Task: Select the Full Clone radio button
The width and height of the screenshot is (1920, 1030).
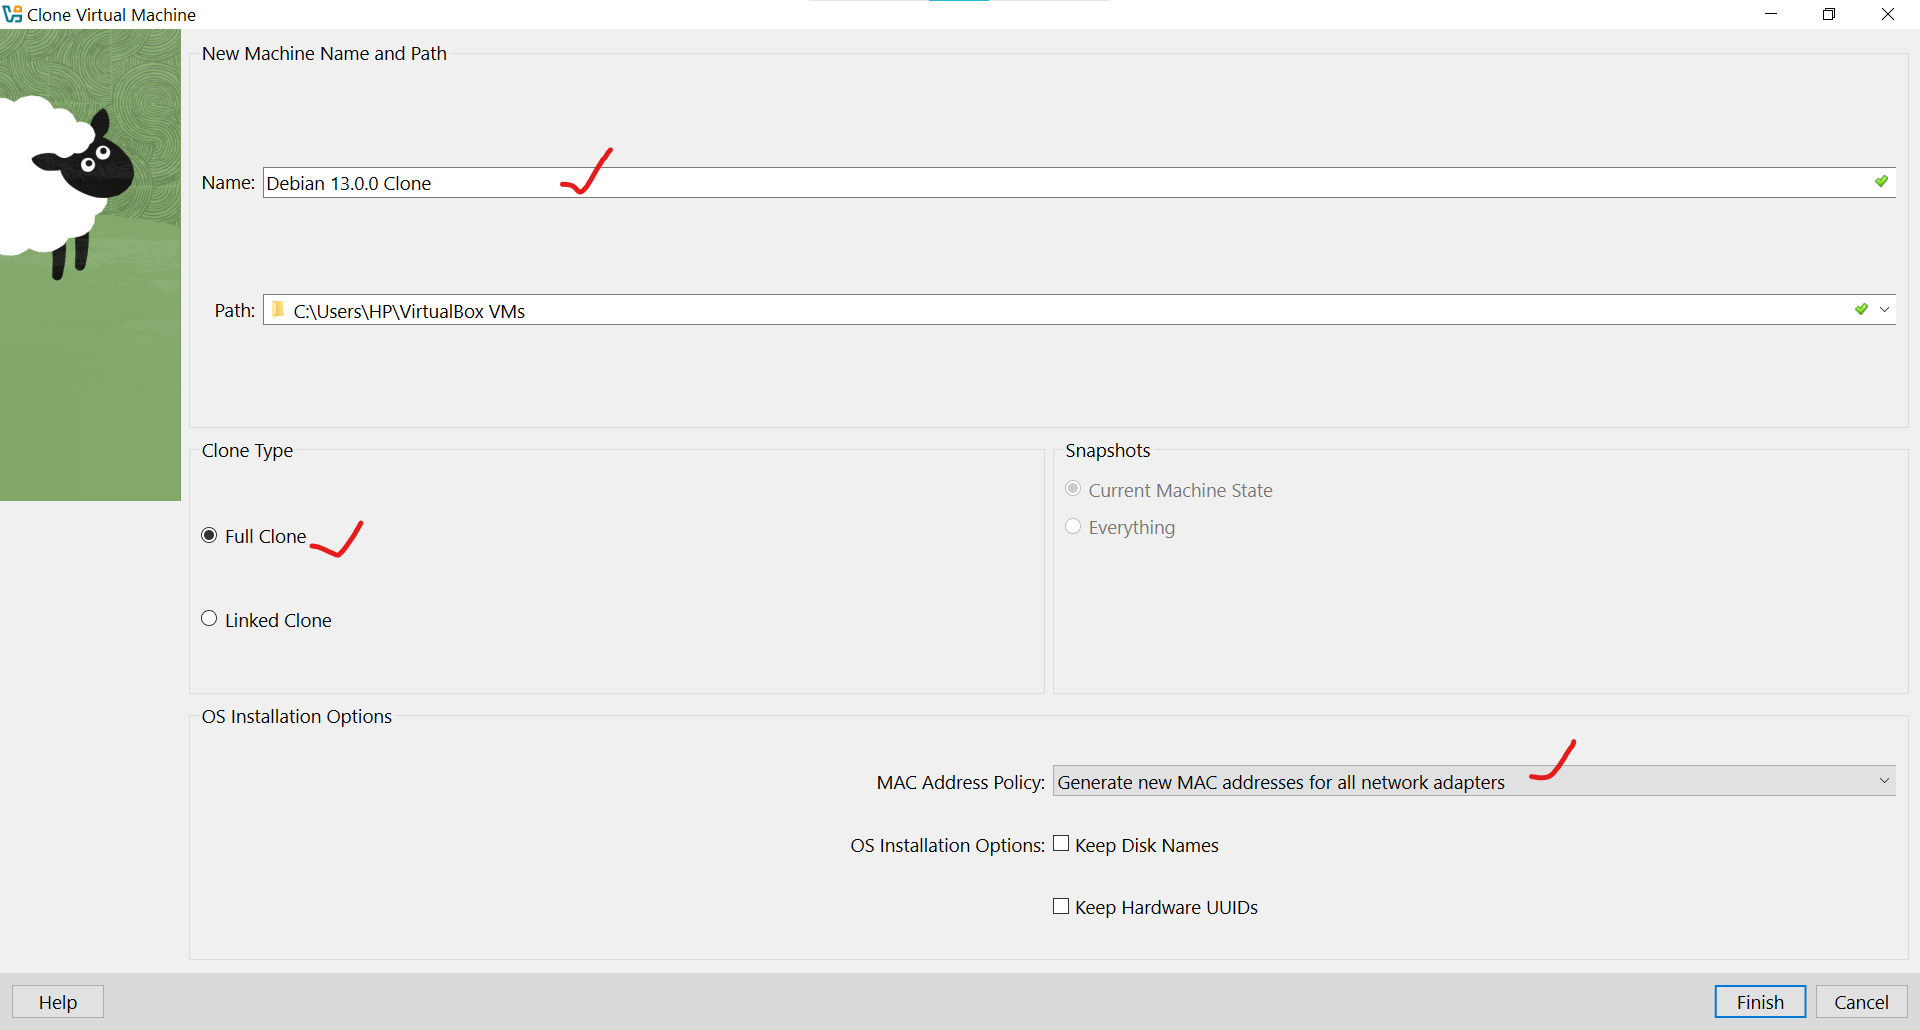Action: (x=209, y=536)
